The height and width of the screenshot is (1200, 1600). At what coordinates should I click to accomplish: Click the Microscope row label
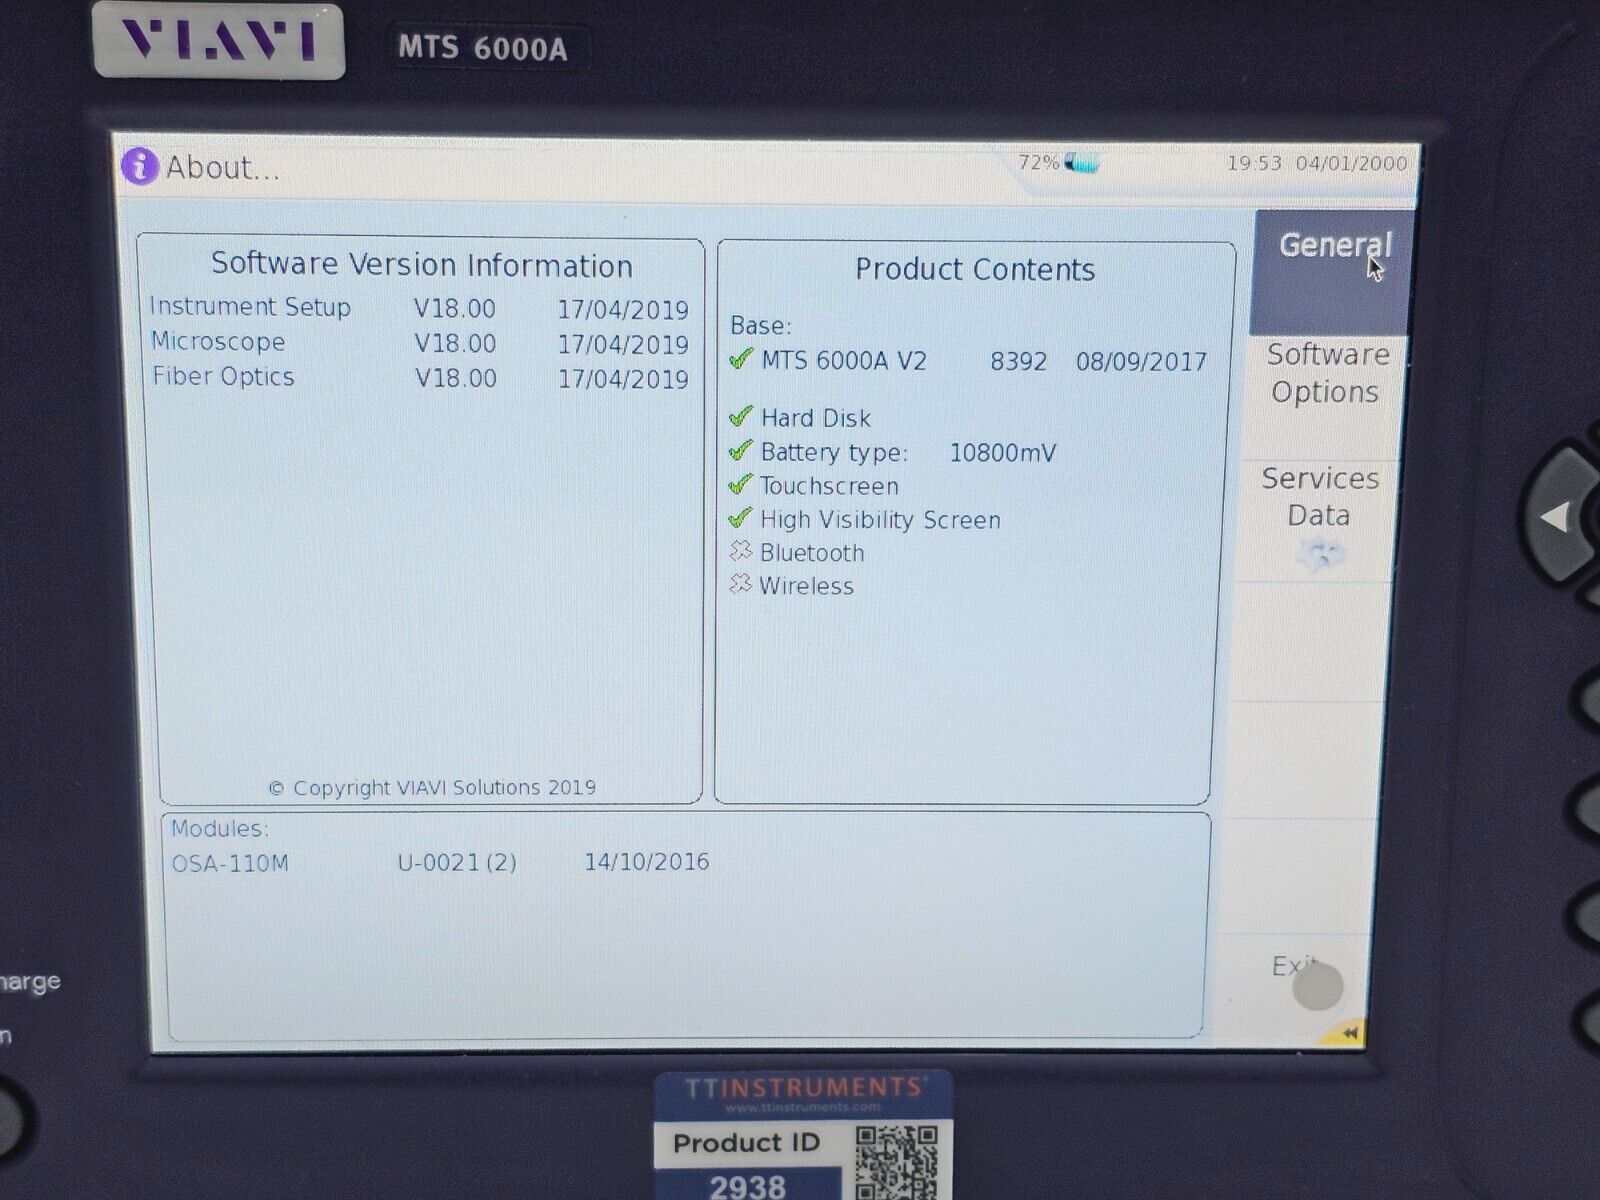click(x=218, y=341)
